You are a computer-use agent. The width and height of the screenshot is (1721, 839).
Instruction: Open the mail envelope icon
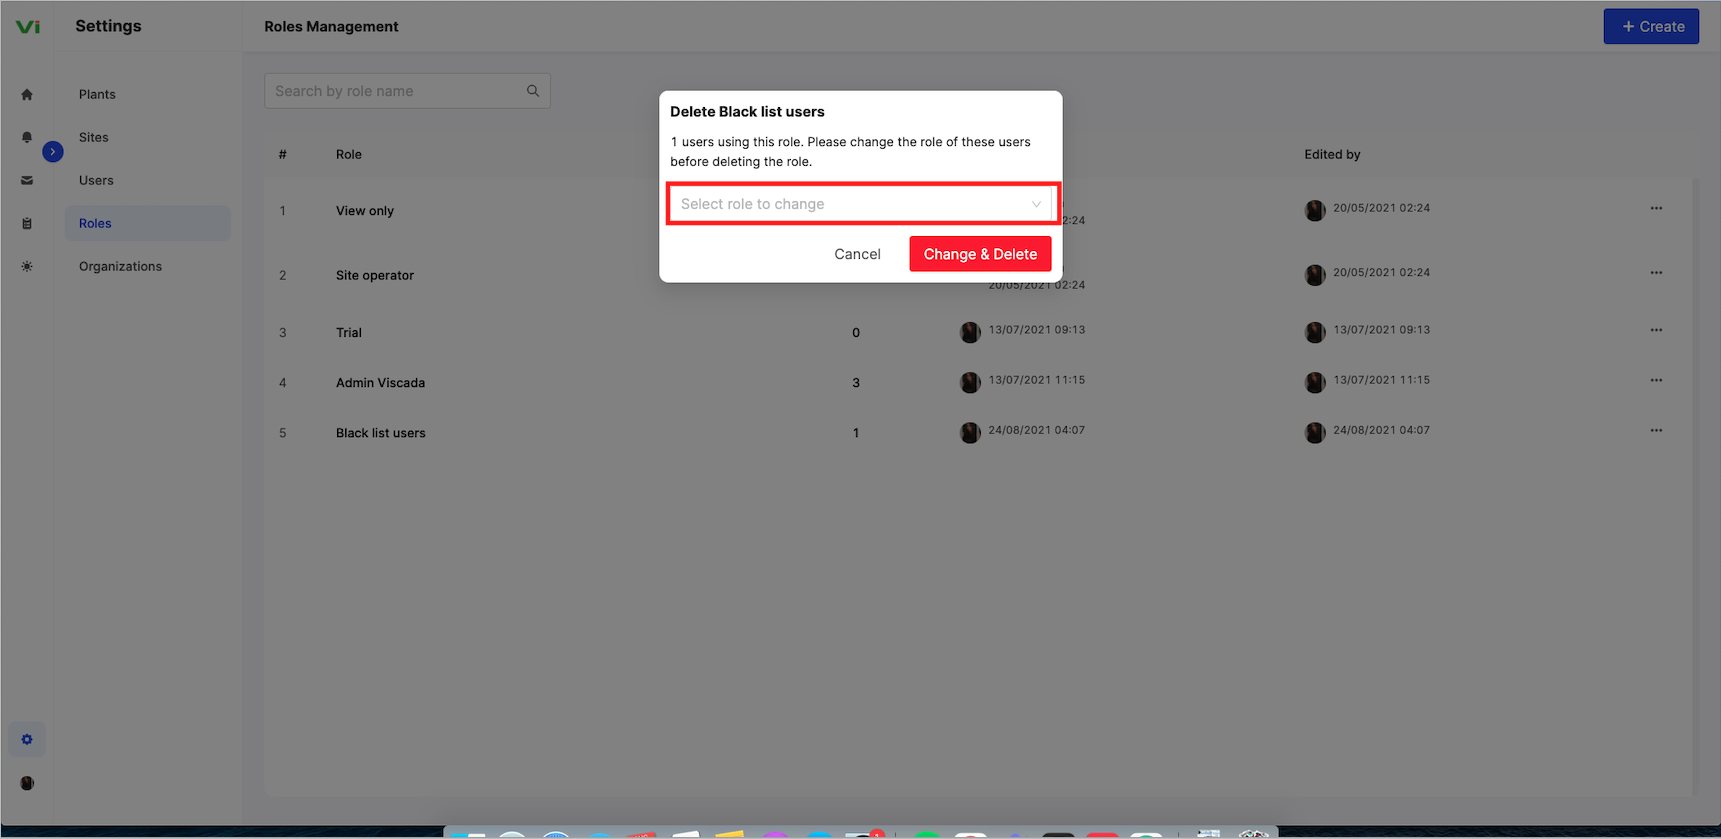coord(27,181)
